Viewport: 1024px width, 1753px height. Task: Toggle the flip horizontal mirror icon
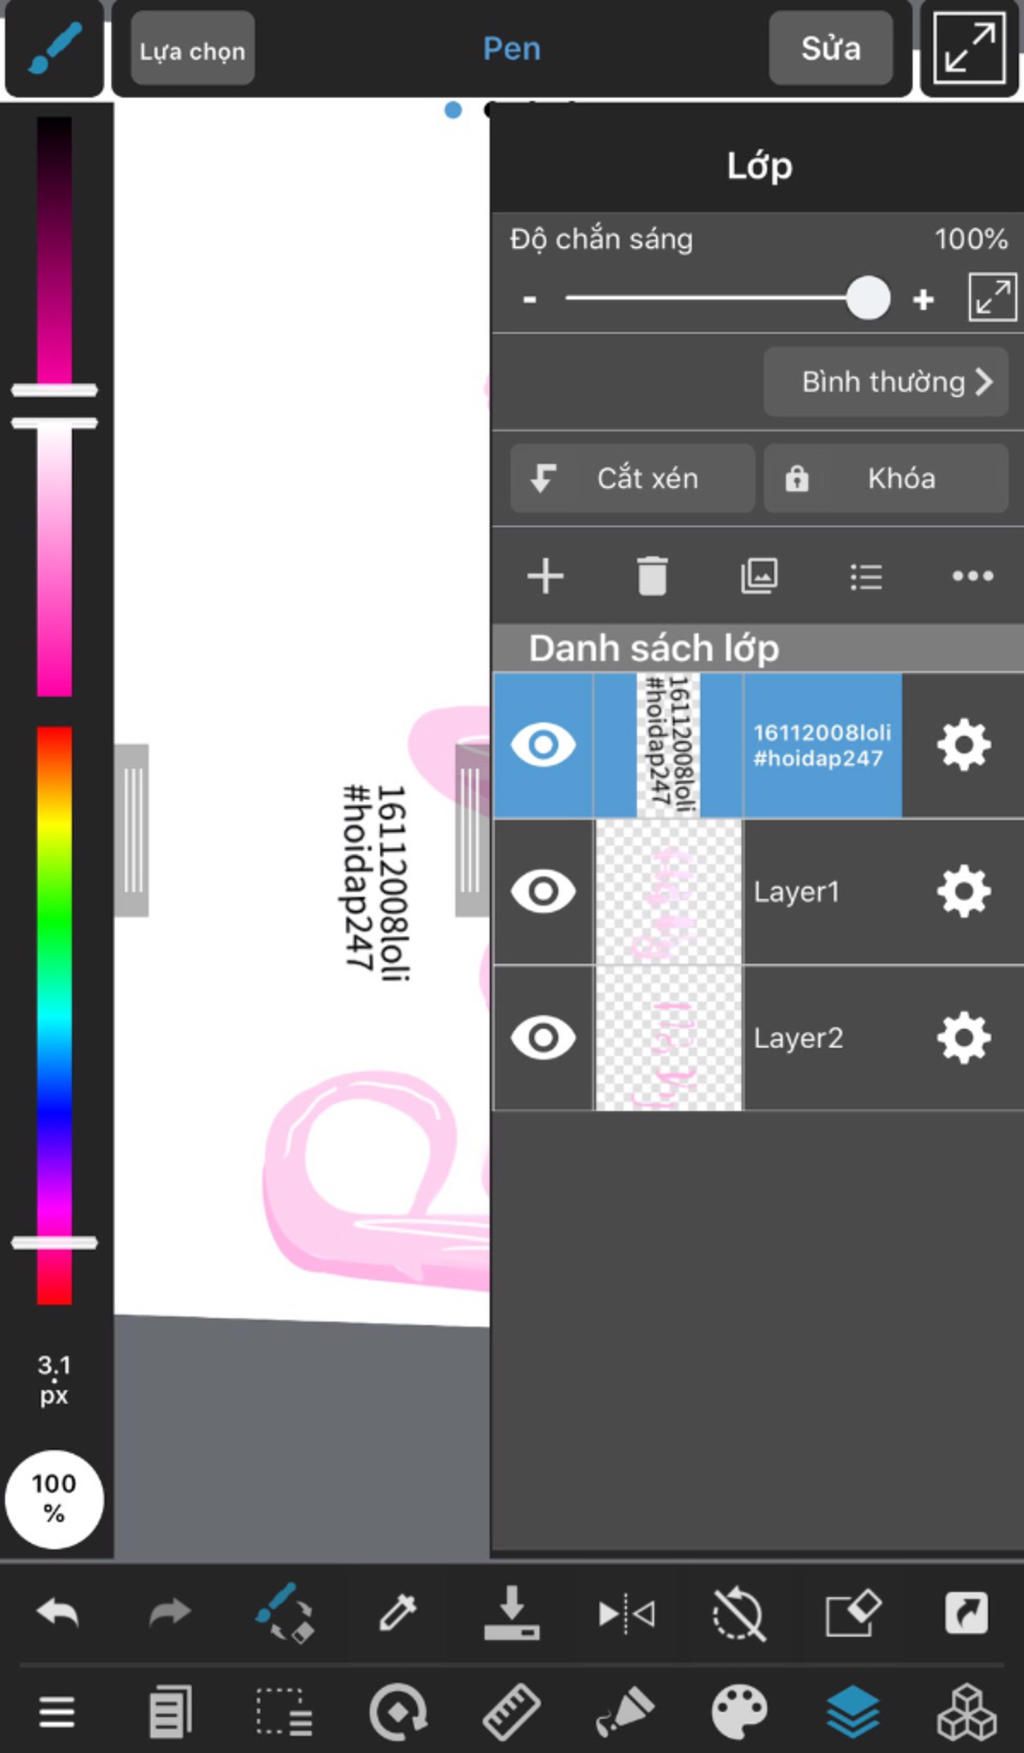click(x=626, y=1613)
